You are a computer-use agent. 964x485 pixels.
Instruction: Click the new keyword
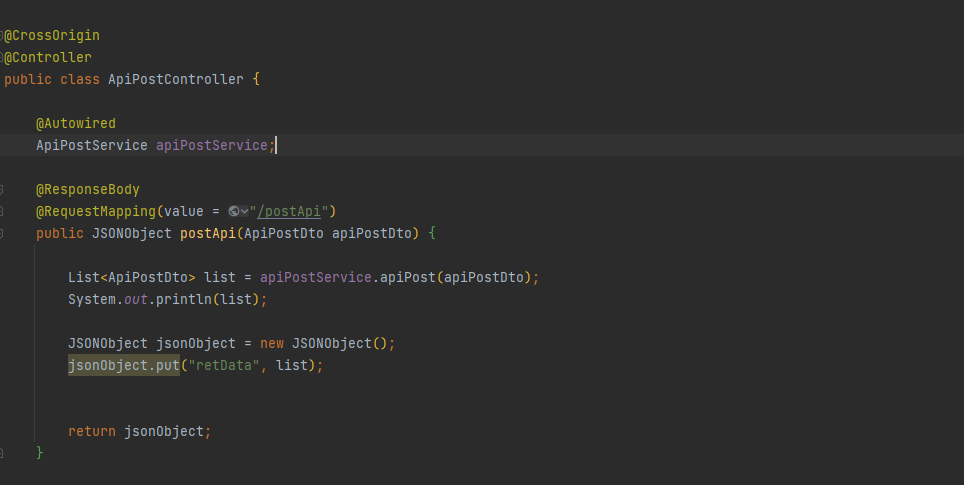point(272,344)
